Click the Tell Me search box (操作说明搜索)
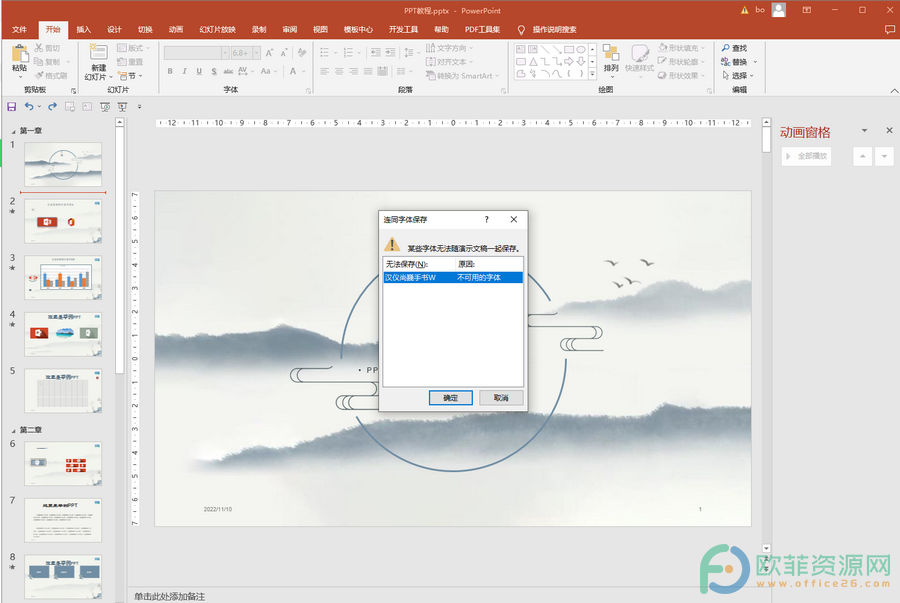This screenshot has height=603, width=900. [x=554, y=29]
